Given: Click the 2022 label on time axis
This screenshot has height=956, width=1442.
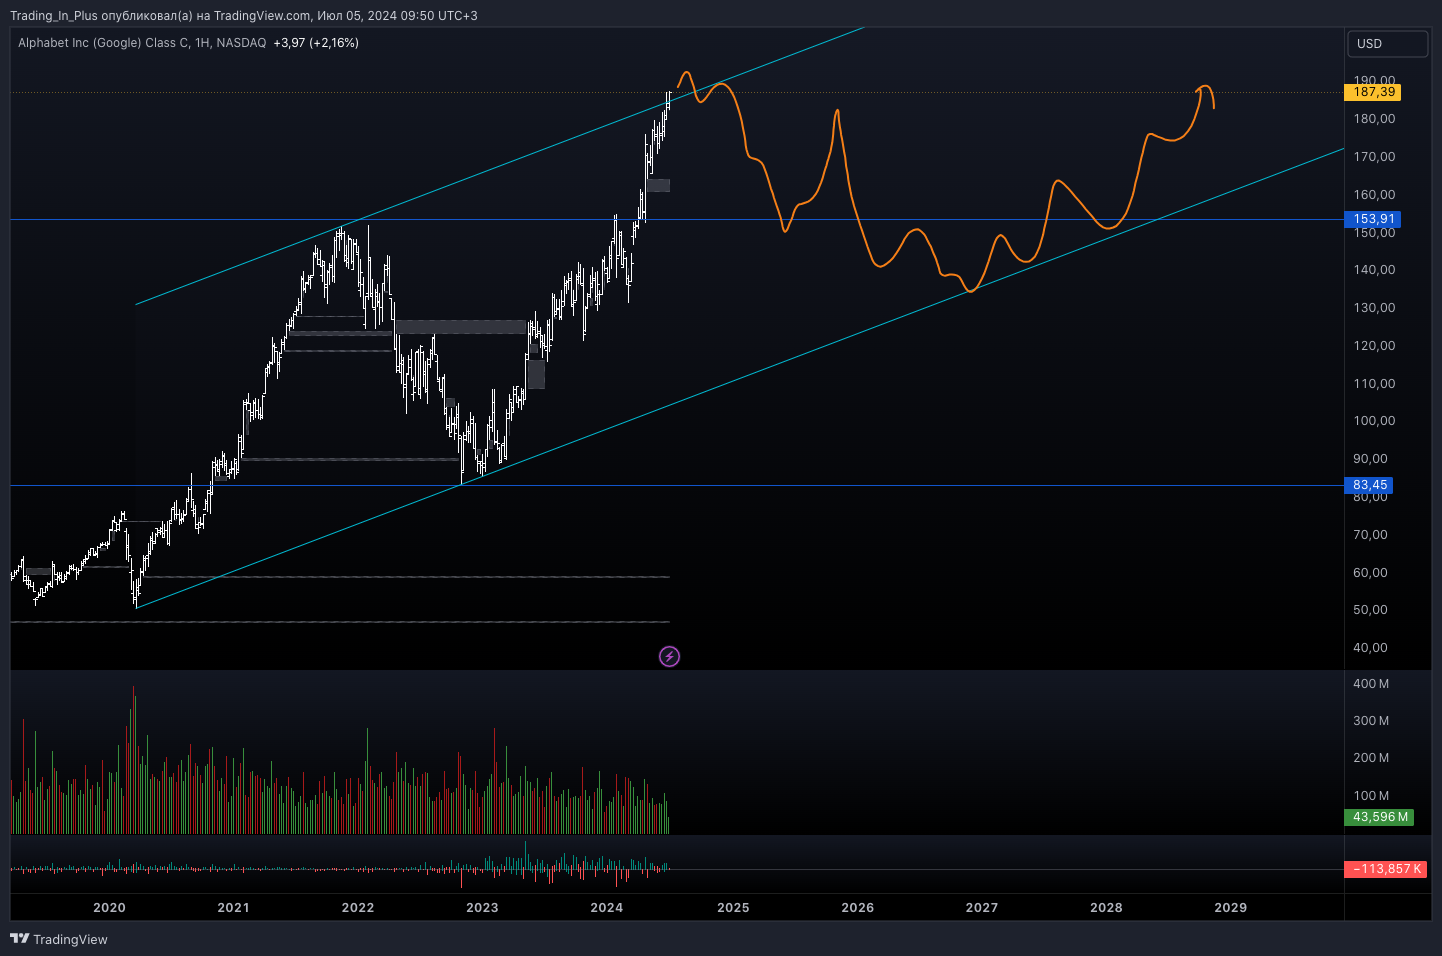Looking at the screenshot, I should tap(358, 908).
